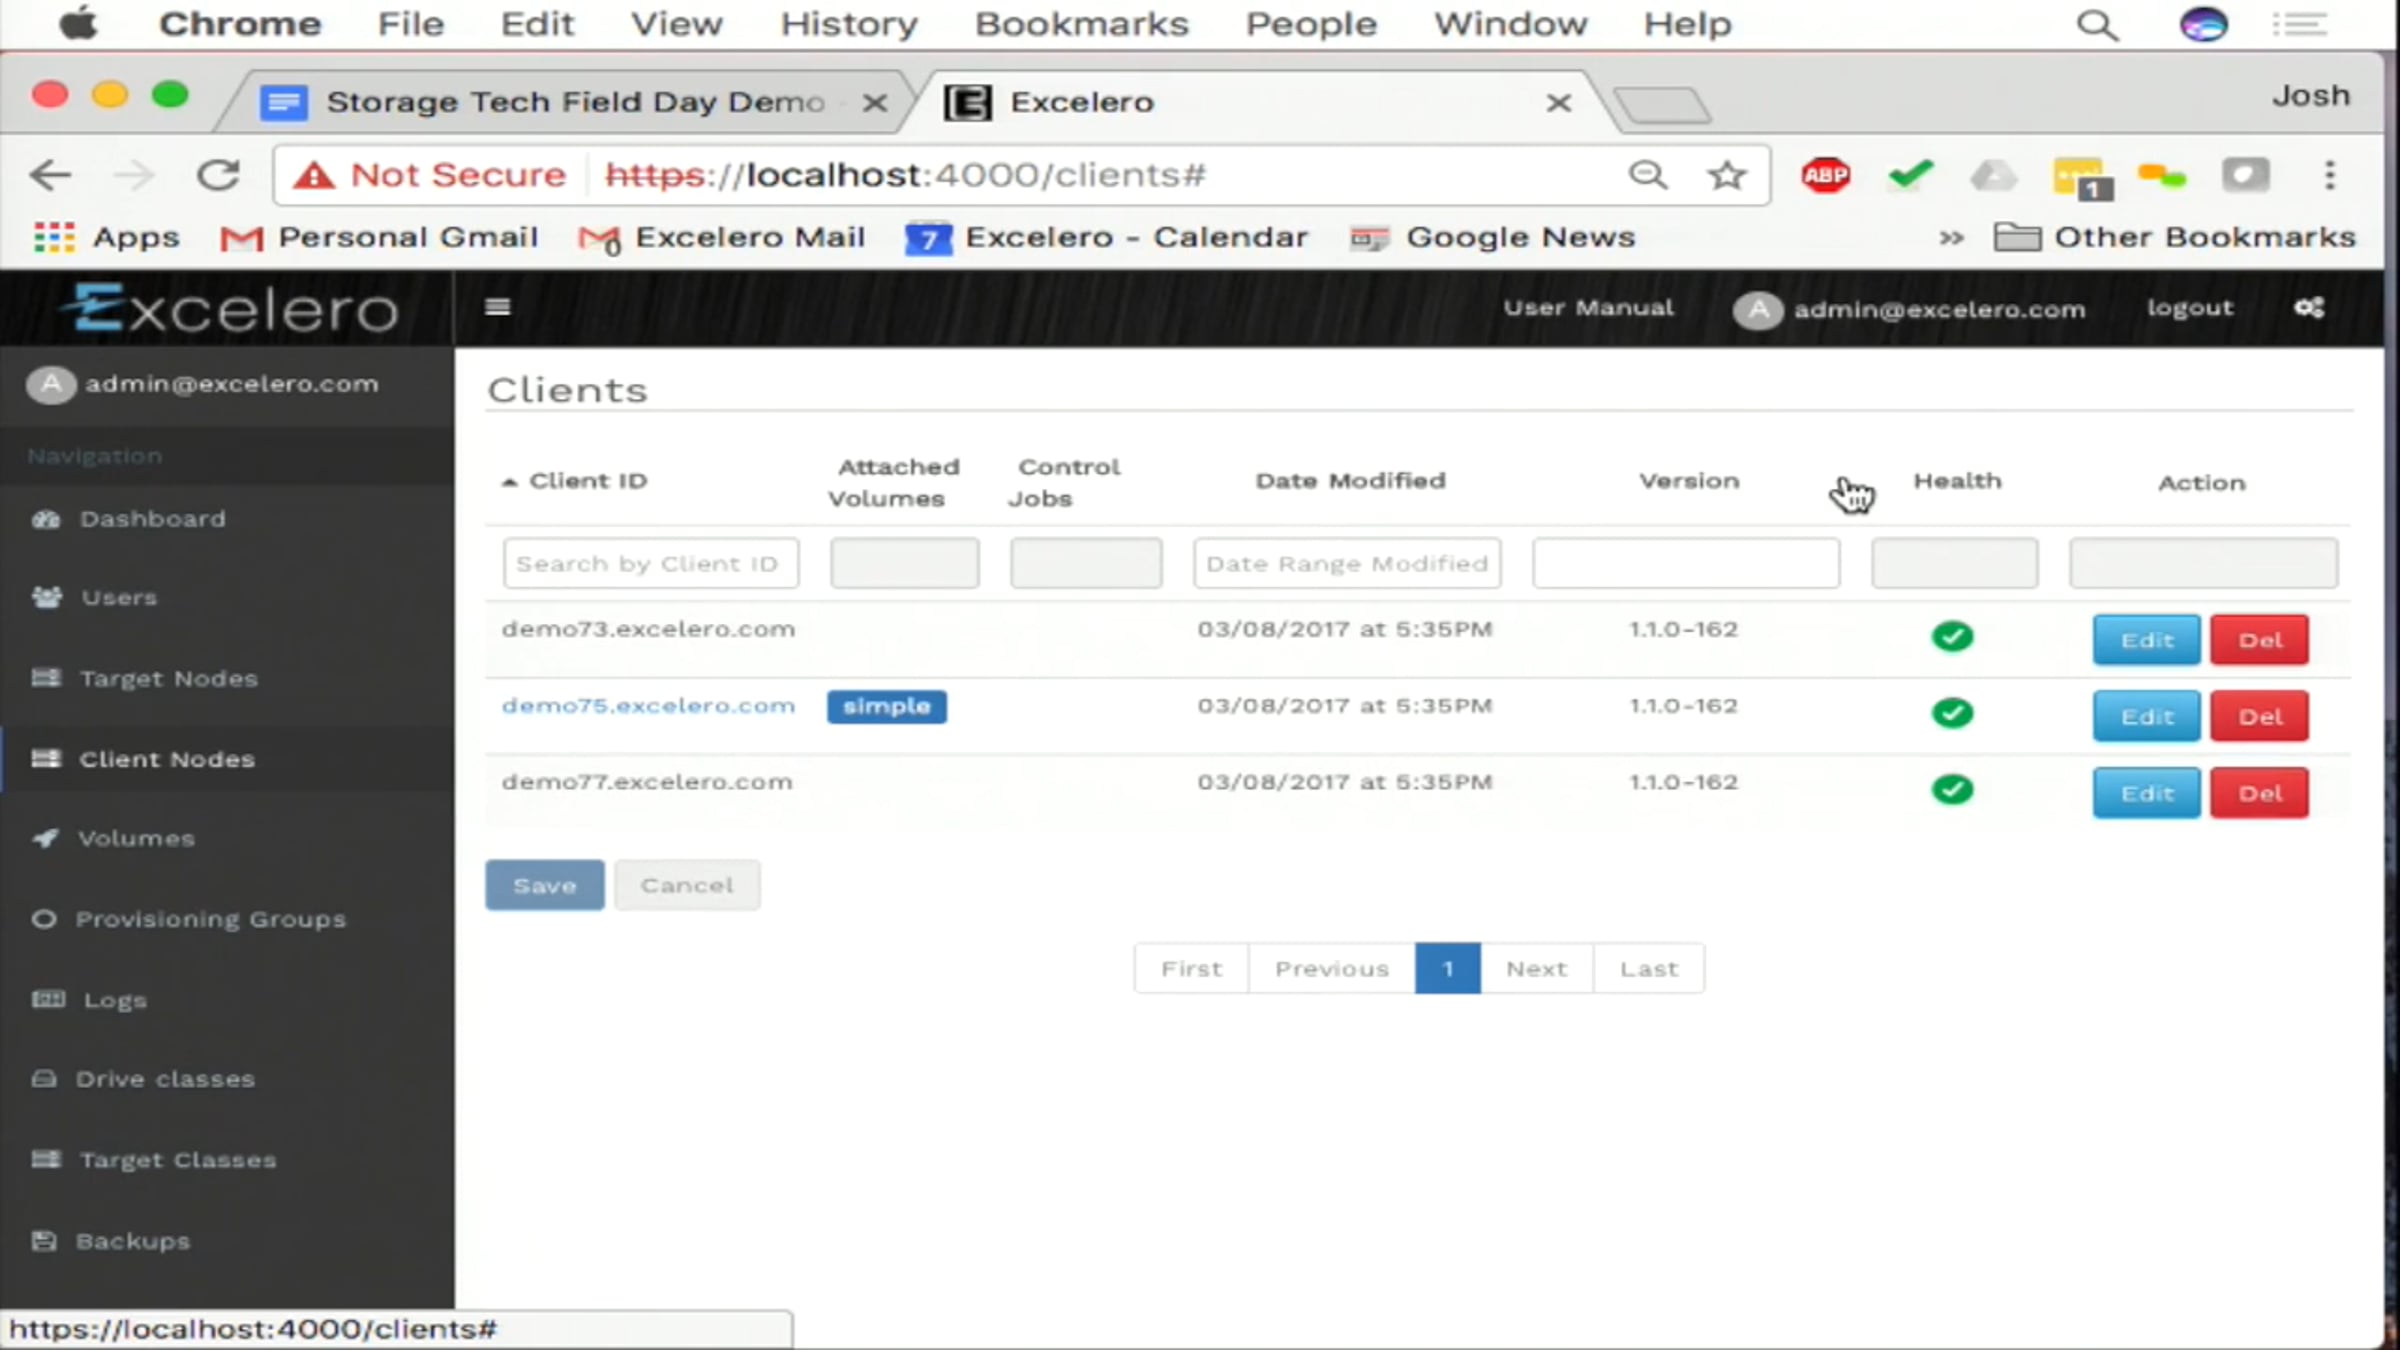Reload the page in Chrome
The image size is (2400, 1350).
217,176
